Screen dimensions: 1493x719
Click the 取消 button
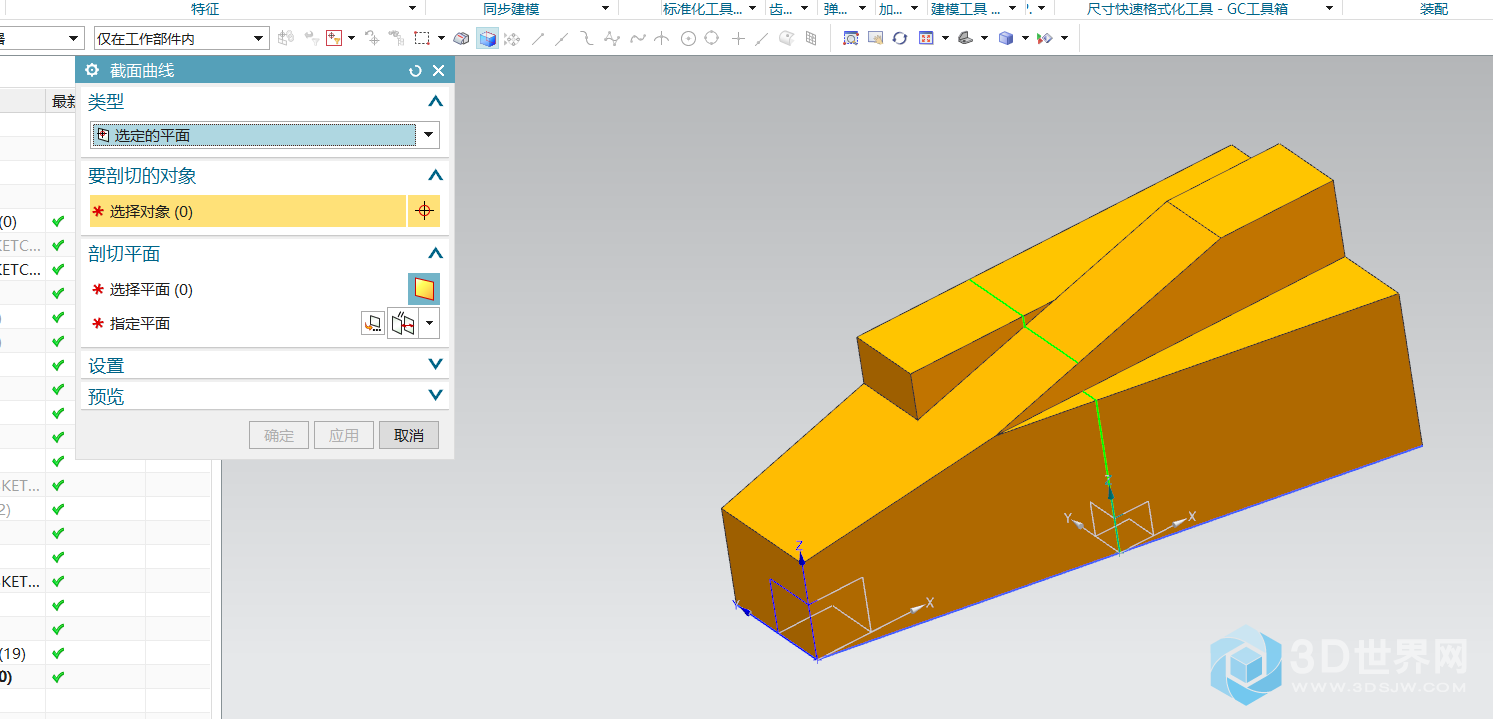409,435
